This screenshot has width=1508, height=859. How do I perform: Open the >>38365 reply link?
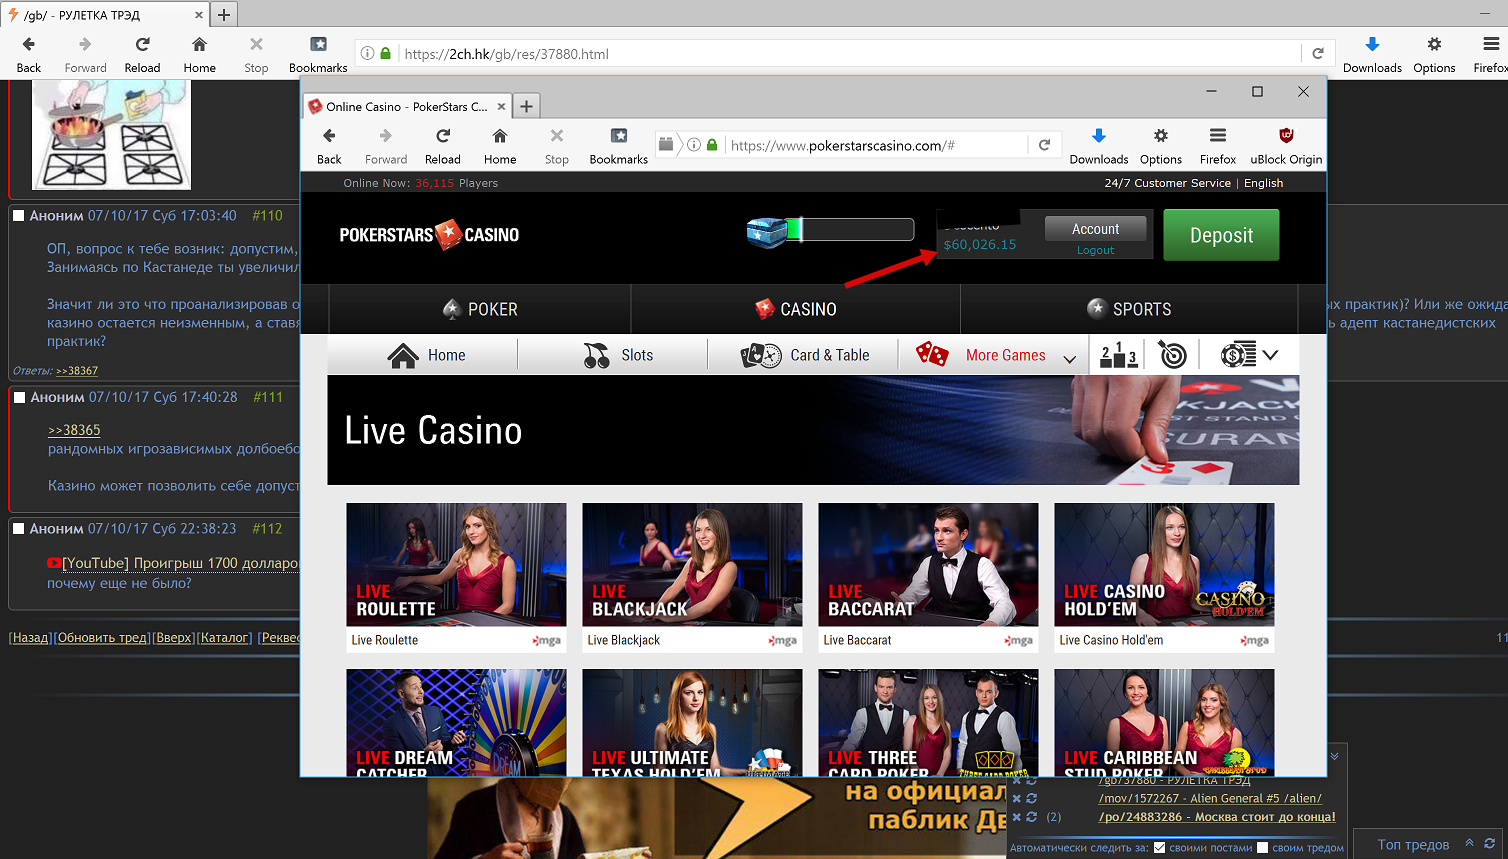click(x=74, y=430)
